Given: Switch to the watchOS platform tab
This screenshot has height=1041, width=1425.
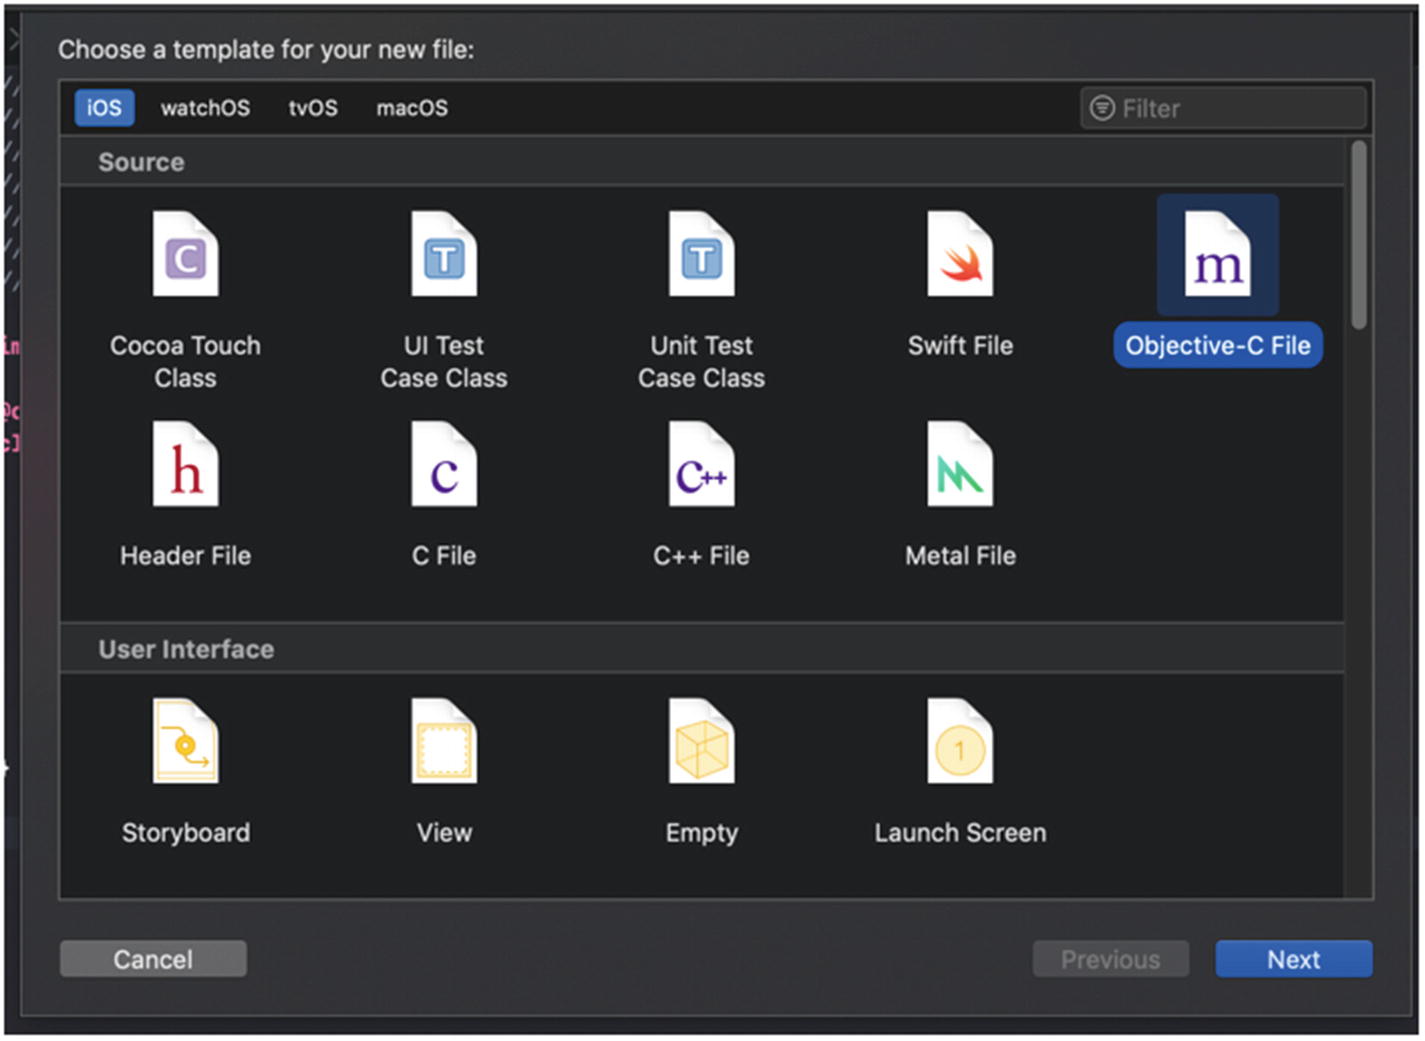Looking at the screenshot, I should tap(205, 108).
